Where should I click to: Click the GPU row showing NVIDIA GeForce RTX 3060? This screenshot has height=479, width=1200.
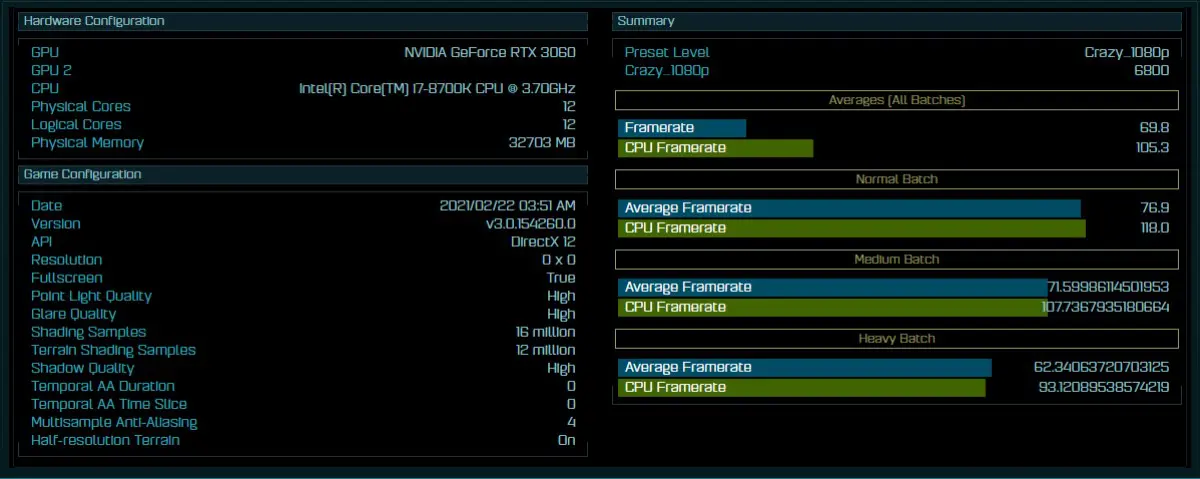point(303,52)
